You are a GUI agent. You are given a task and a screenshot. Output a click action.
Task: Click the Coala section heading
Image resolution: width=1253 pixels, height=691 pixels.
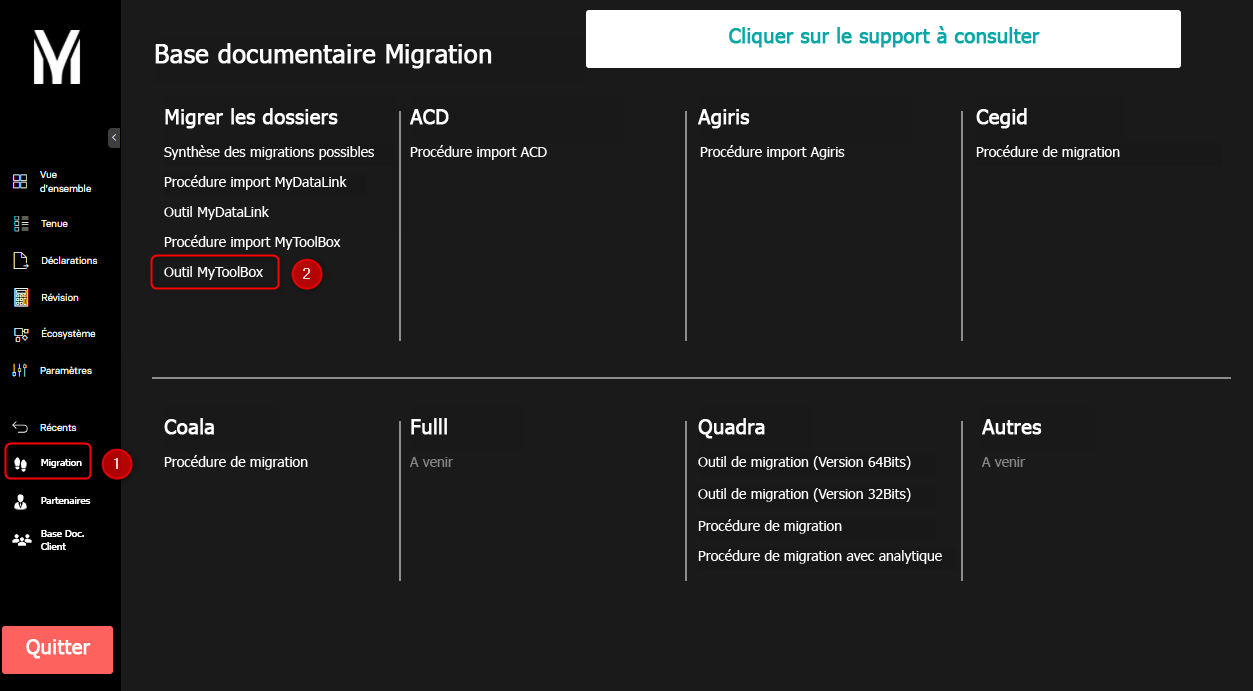pyautogui.click(x=189, y=427)
